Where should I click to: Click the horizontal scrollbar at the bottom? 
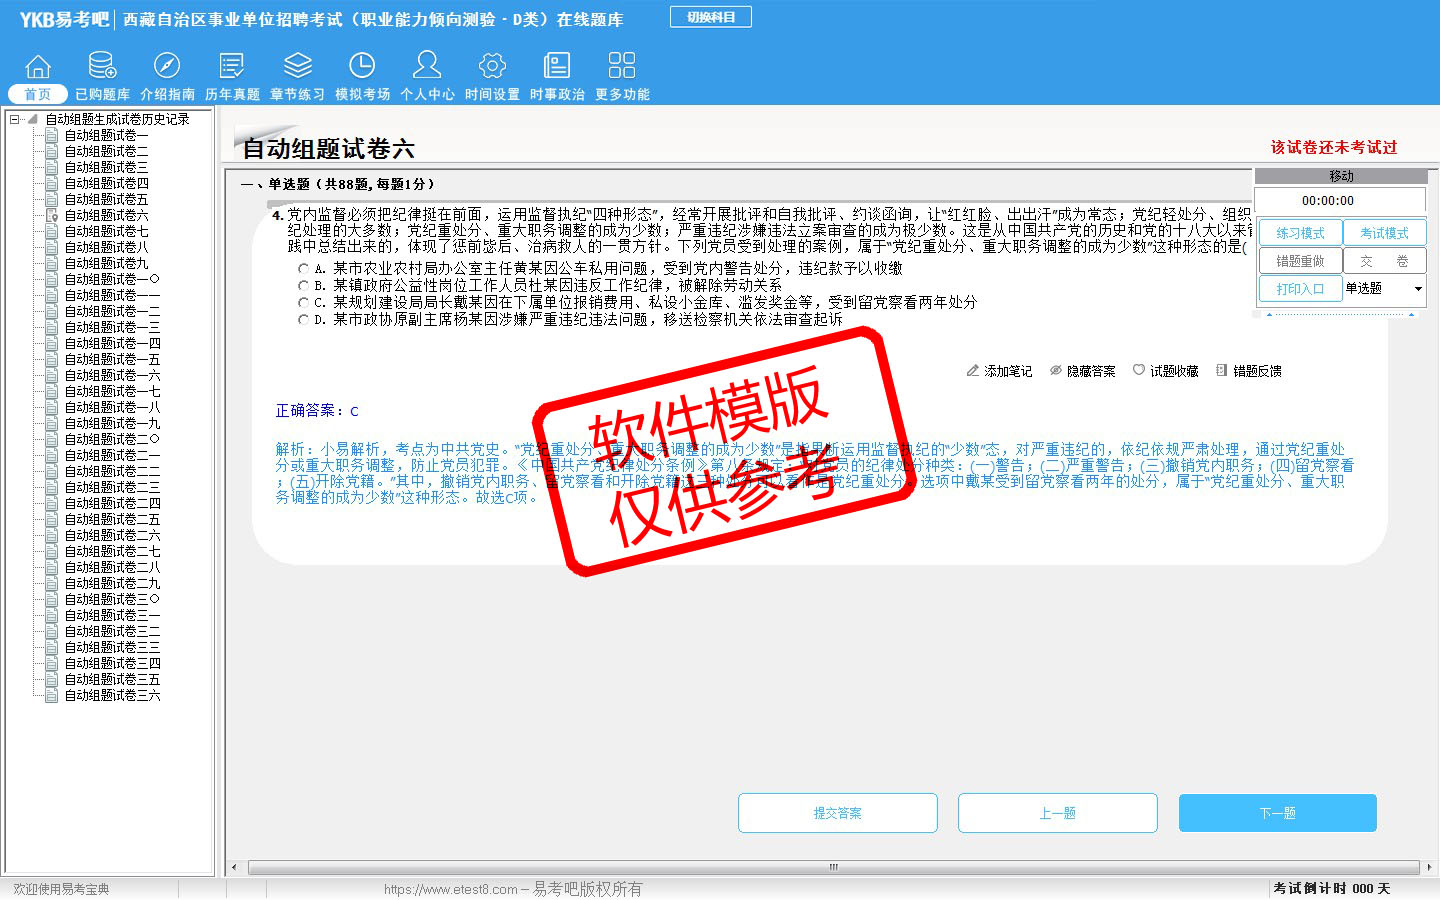coord(832,867)
